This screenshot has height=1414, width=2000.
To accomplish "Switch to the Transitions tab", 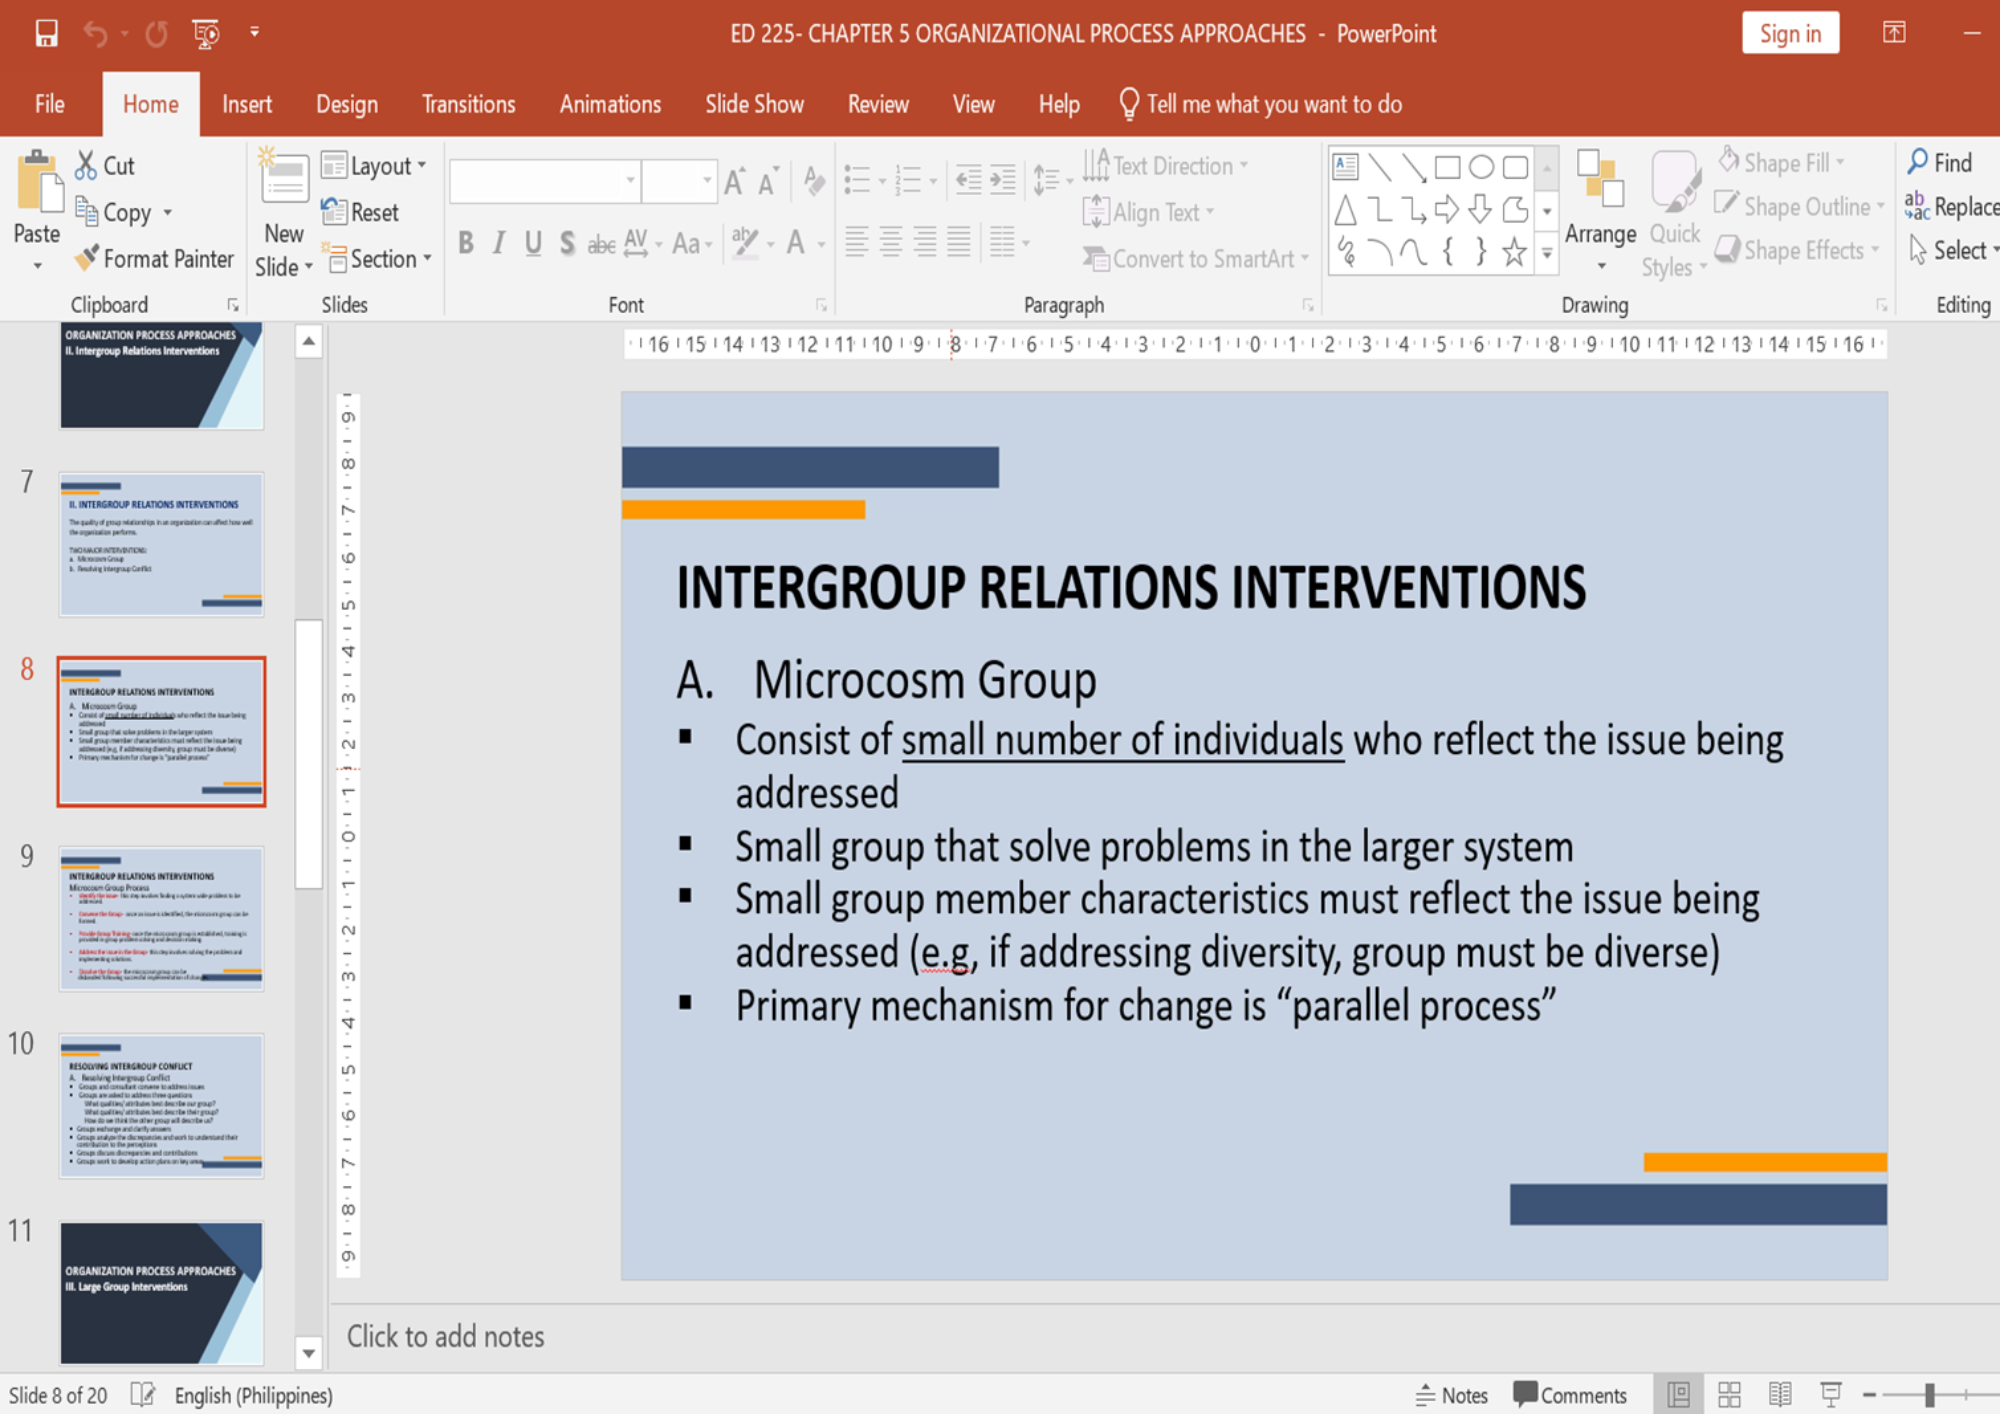I will pos(468,104).
